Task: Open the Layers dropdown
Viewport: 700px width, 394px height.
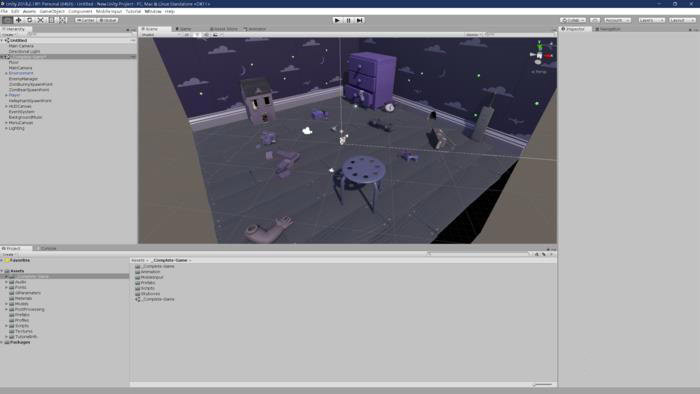Action: click(x=651, y=20)
